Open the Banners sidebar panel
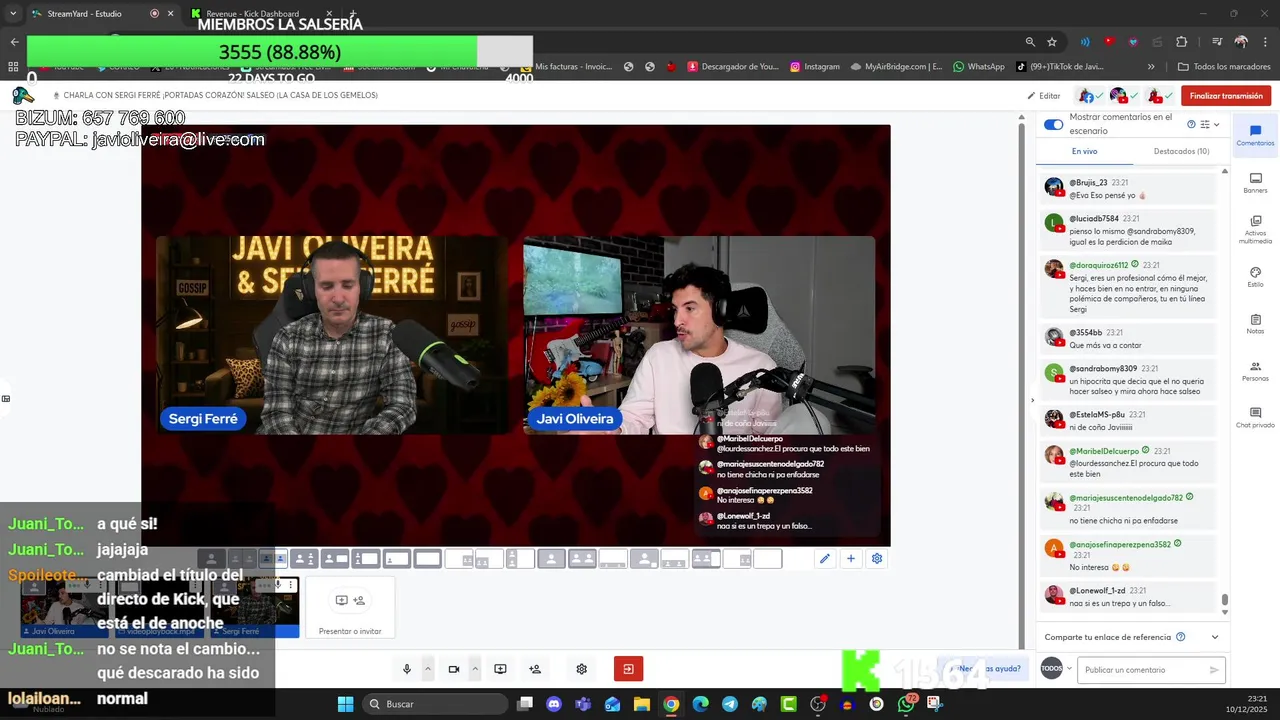The image size is (1280, 720). point(1255,183)
